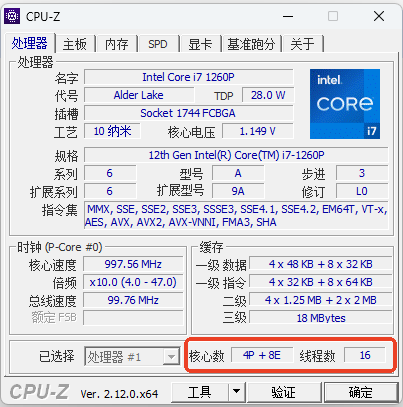The height and width of the screenshot is (407, 403).
Task: Open the SPD tab
Action: tap(158, 44)
